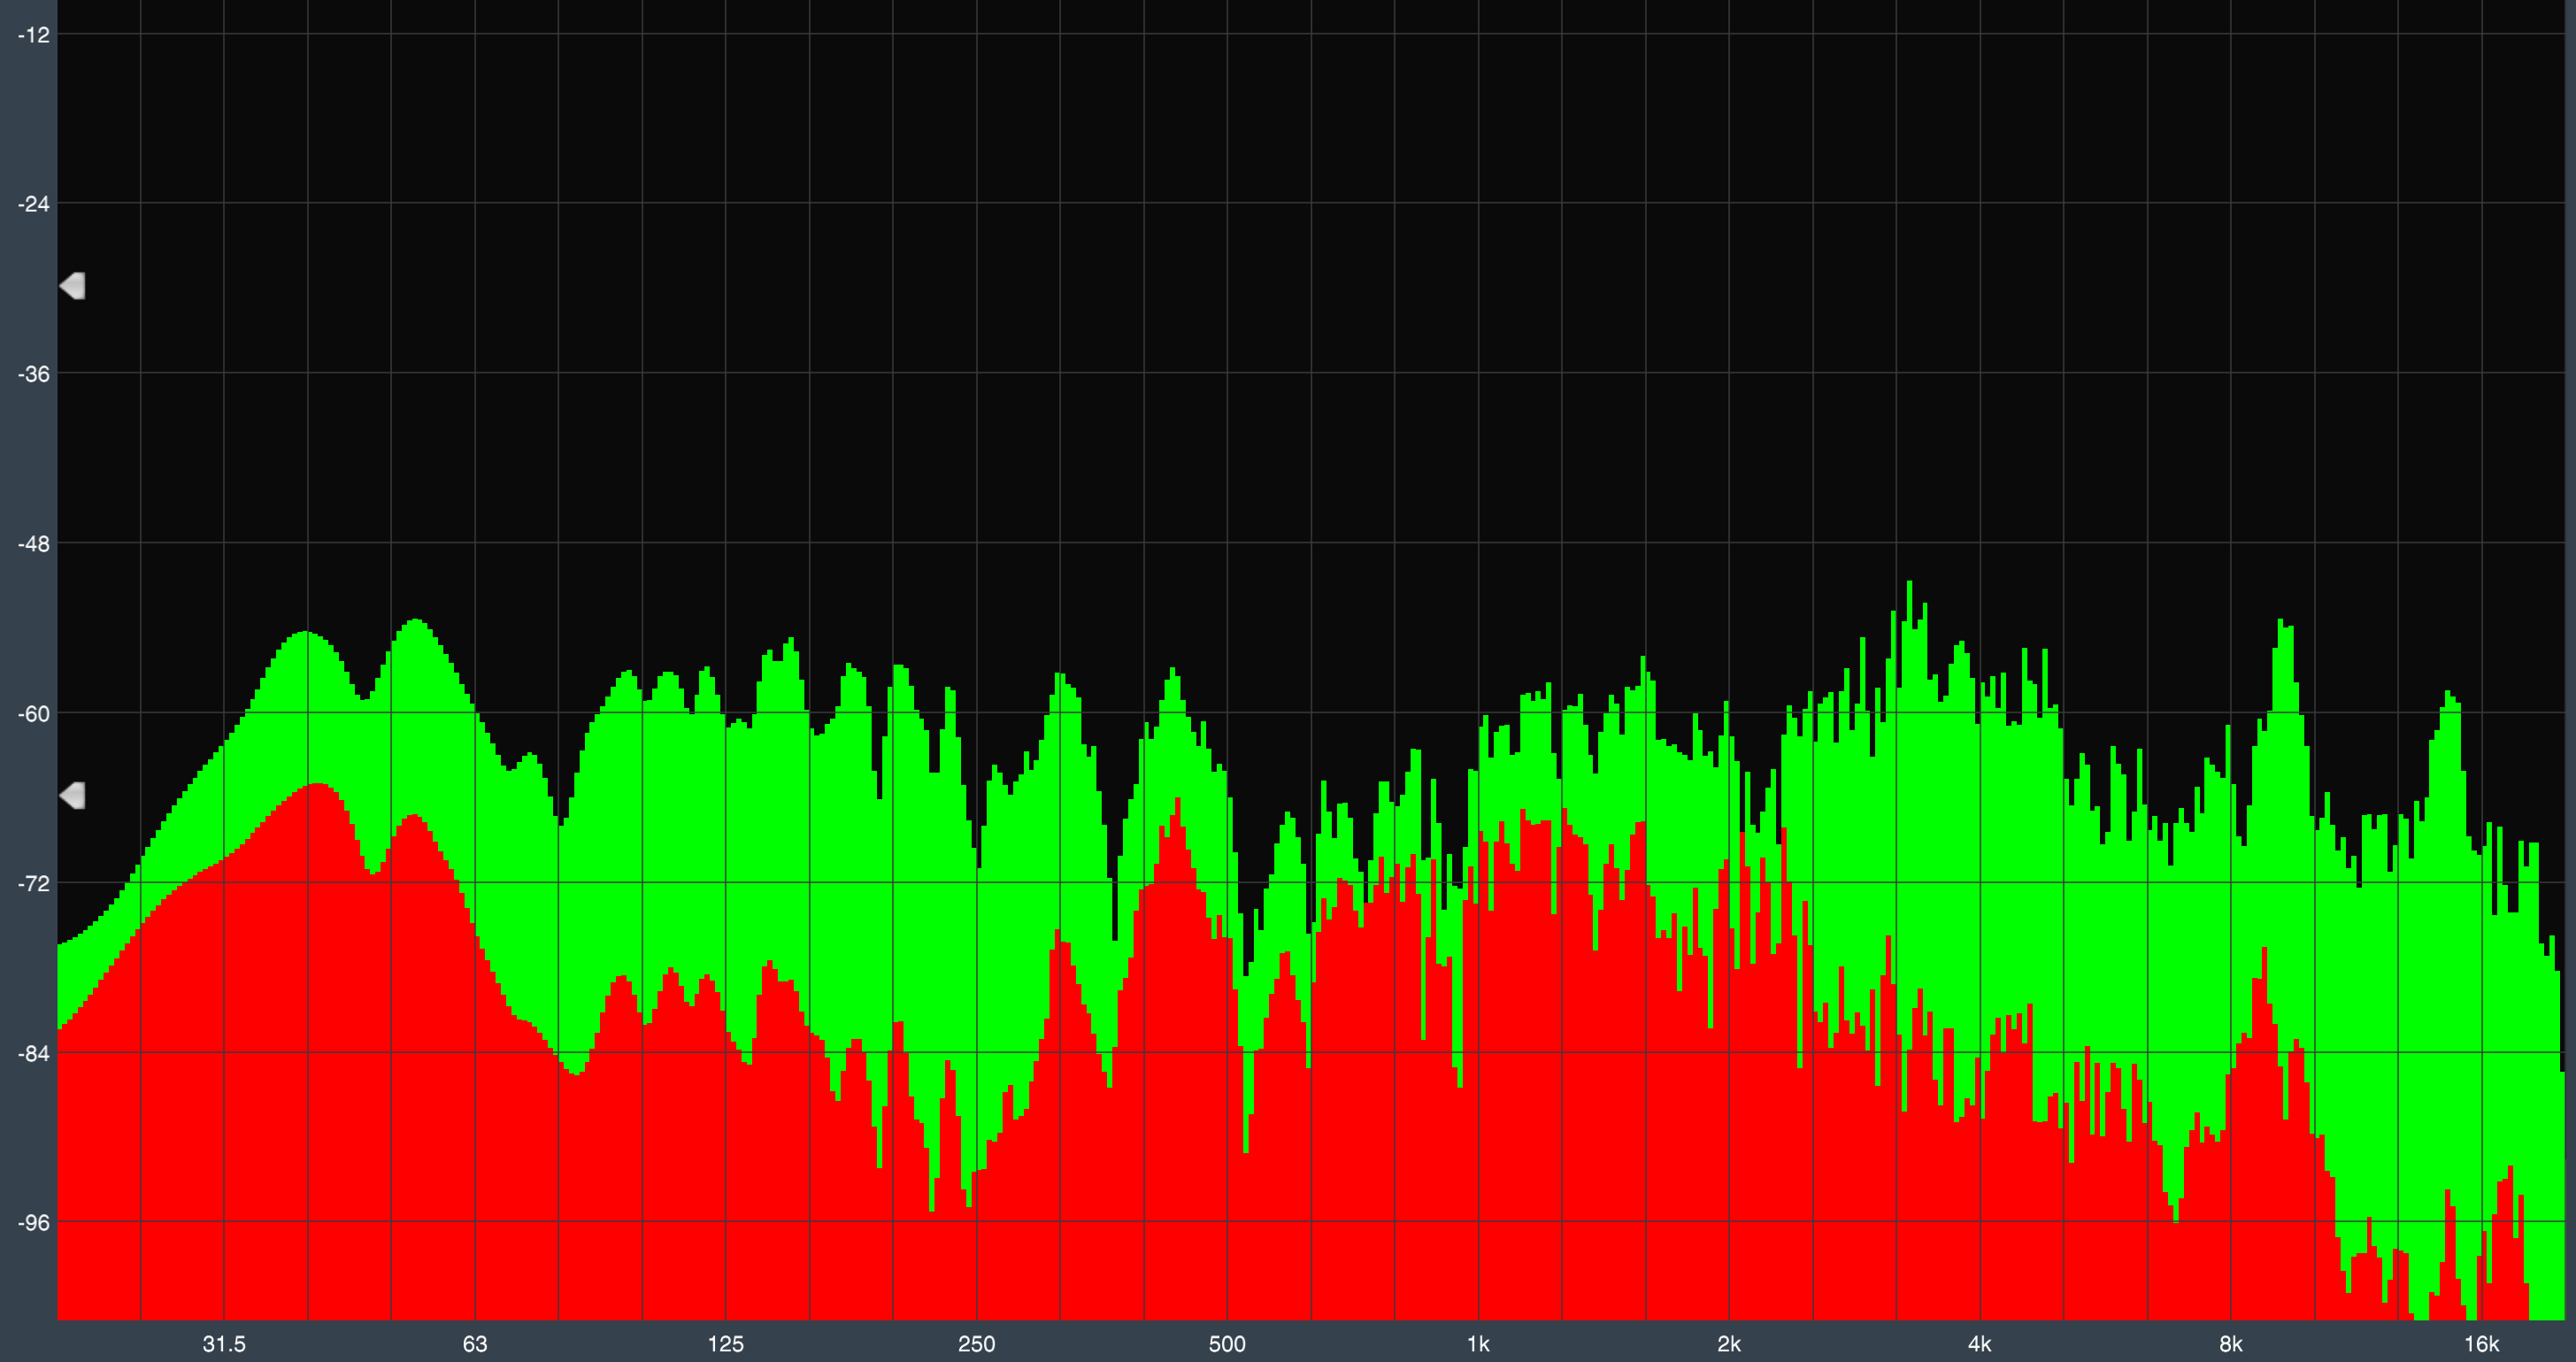Screen dimensions: 2576x1362
Task: Click the 4k frequency label
Action: coord(1980,1344)
